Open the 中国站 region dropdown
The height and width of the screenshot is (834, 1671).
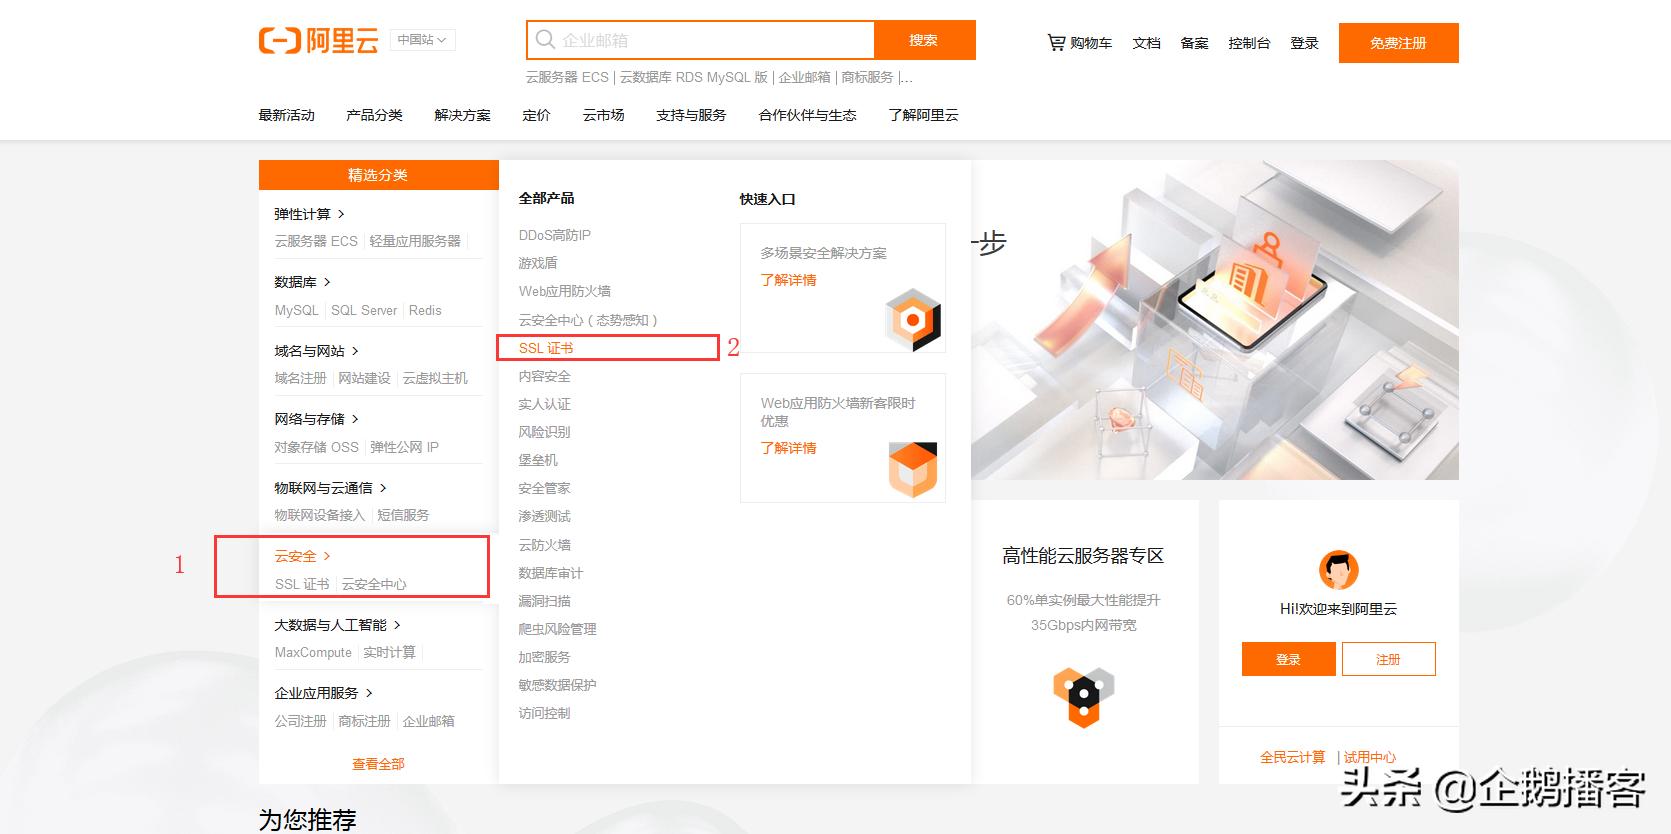click(x=422, y=40)
